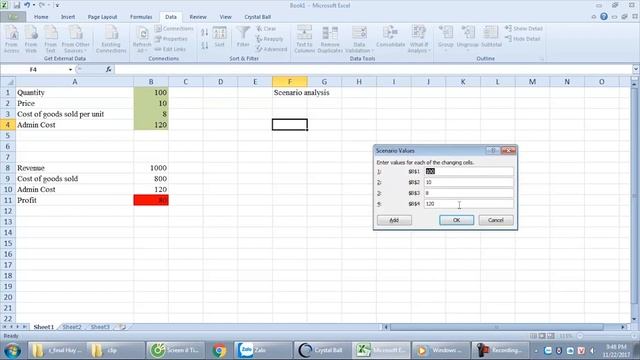Switch to the Review tab
This screenshot has height=360, width=640.
[198, 17]
